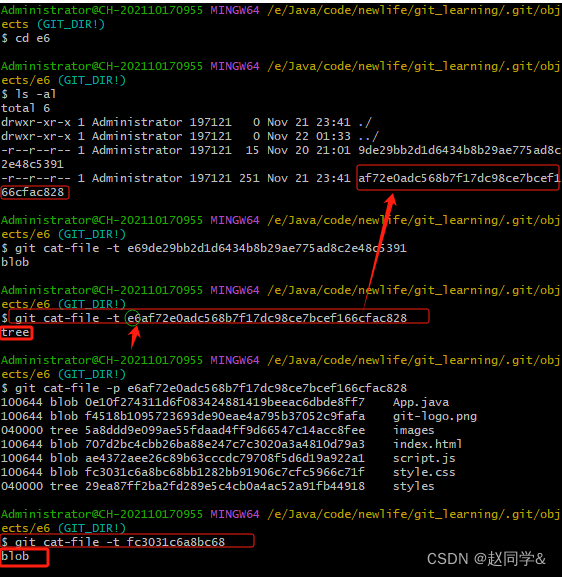Click "blob" output below the e69de29 command

point(15,262)
